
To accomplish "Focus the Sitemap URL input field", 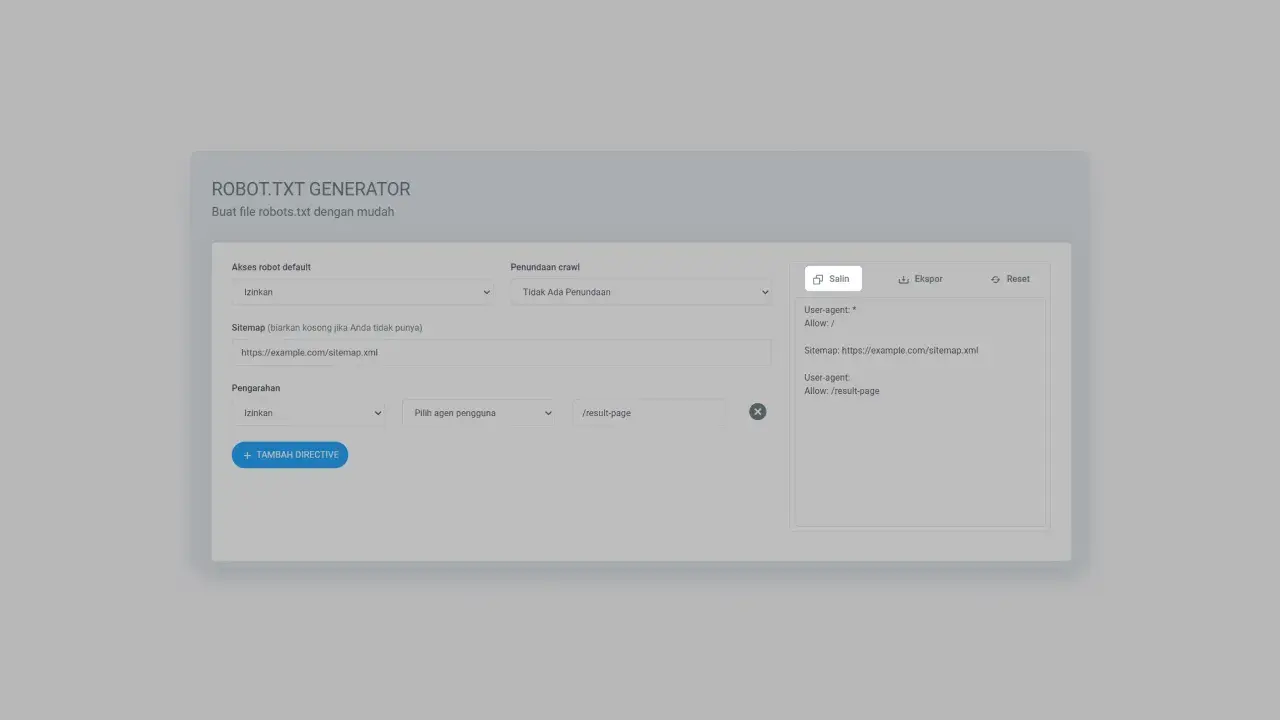I will coord(500,352).
